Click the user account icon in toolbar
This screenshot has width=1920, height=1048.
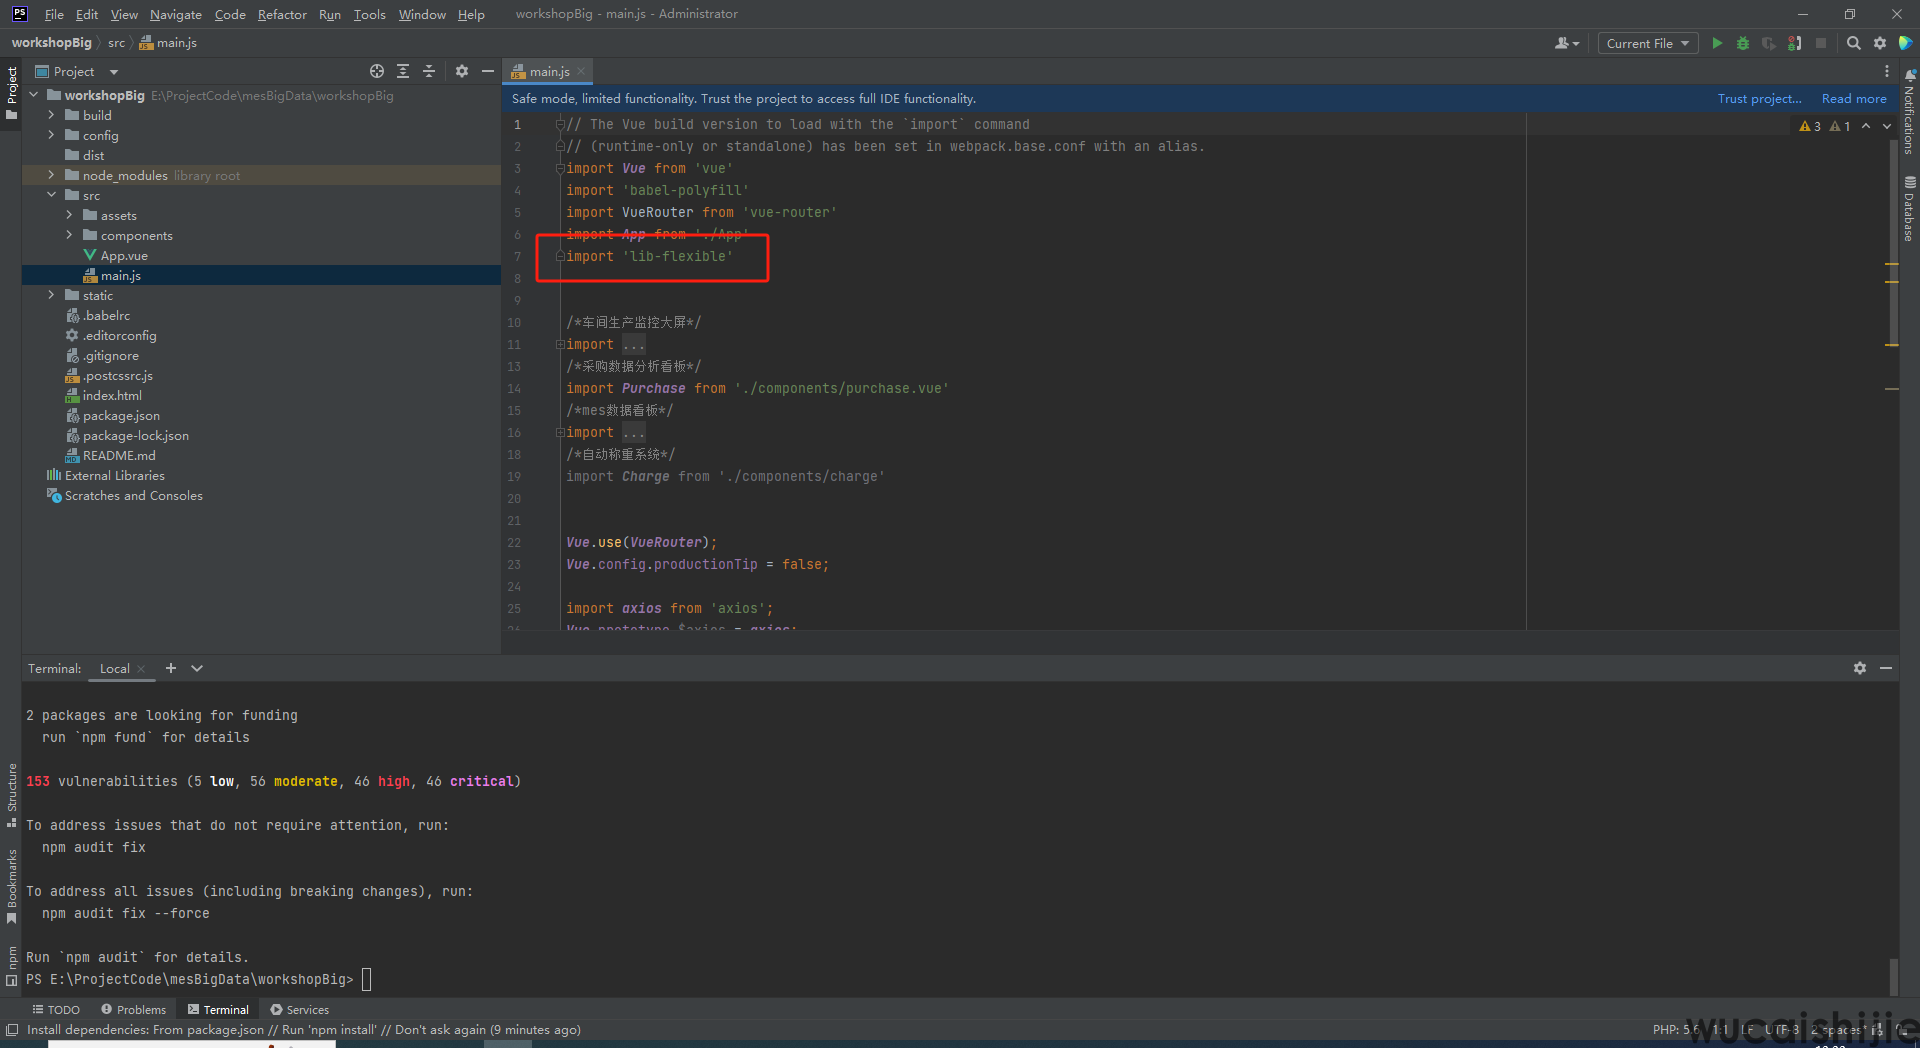coord(1567,43)
